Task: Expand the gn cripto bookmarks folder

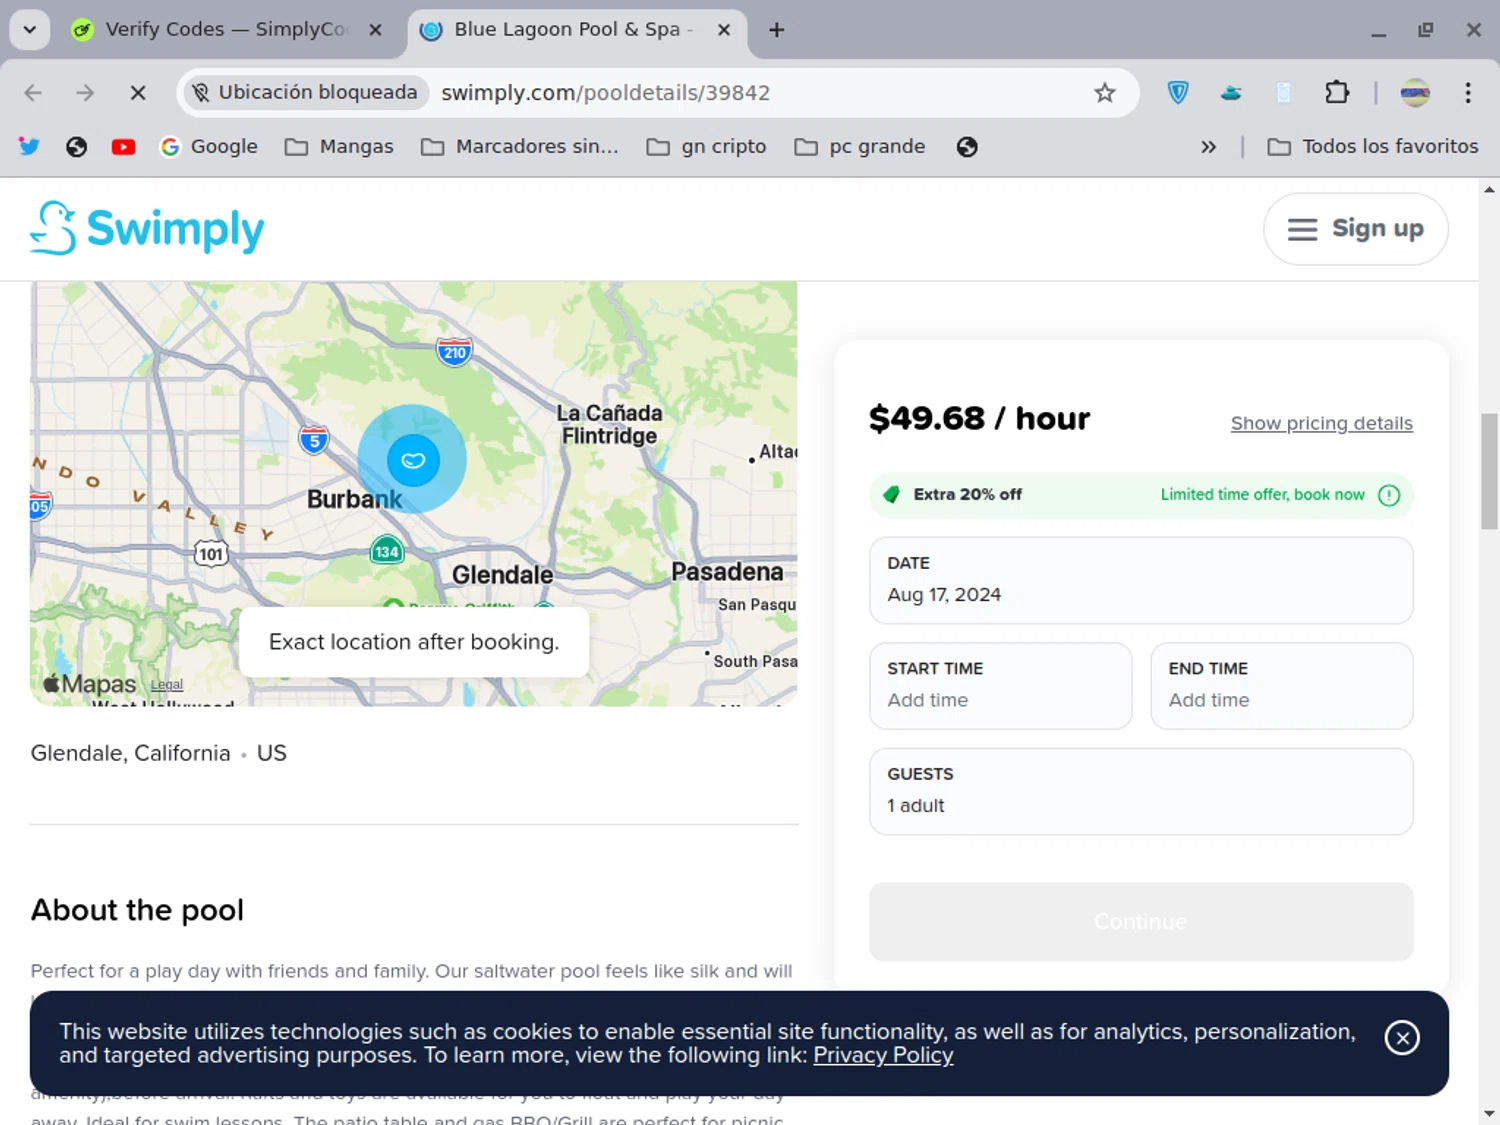Action: (x=706, y=147)
